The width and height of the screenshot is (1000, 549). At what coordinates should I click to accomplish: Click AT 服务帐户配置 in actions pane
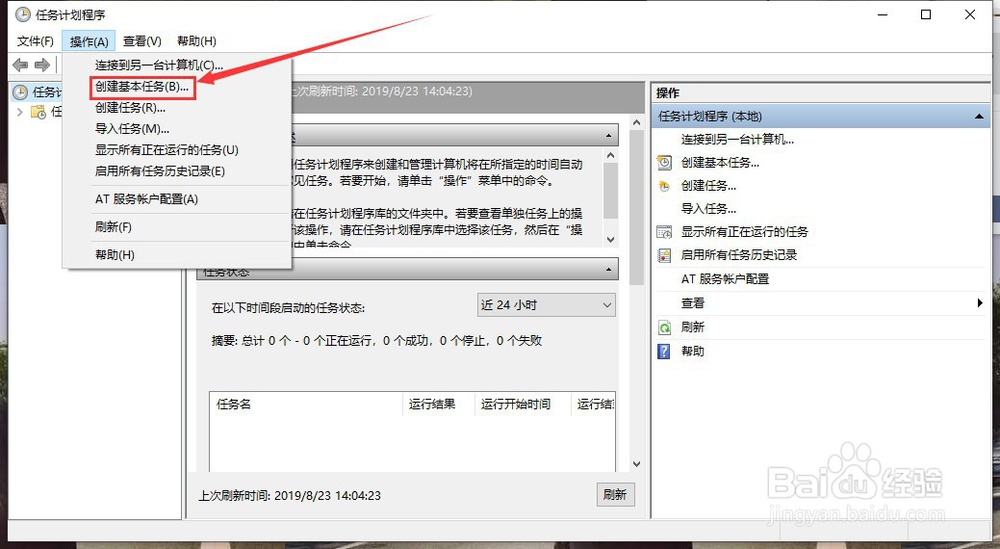[x=725, y=279]
